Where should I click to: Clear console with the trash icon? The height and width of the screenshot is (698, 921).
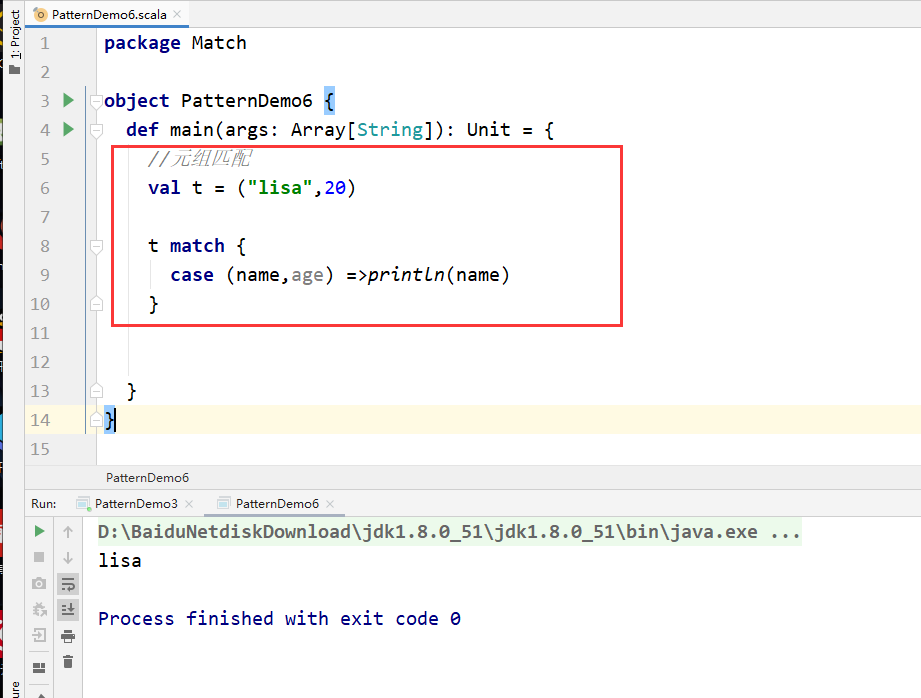(68, 662)
